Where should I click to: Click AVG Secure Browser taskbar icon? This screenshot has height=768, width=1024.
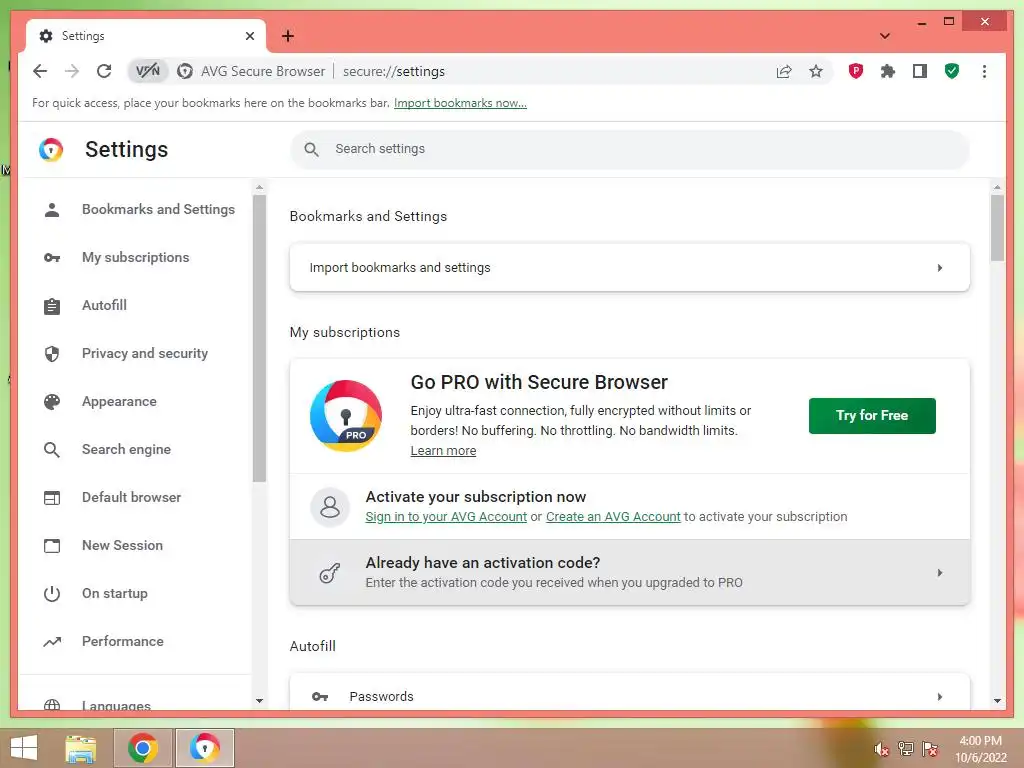click(x=204, y=748)
